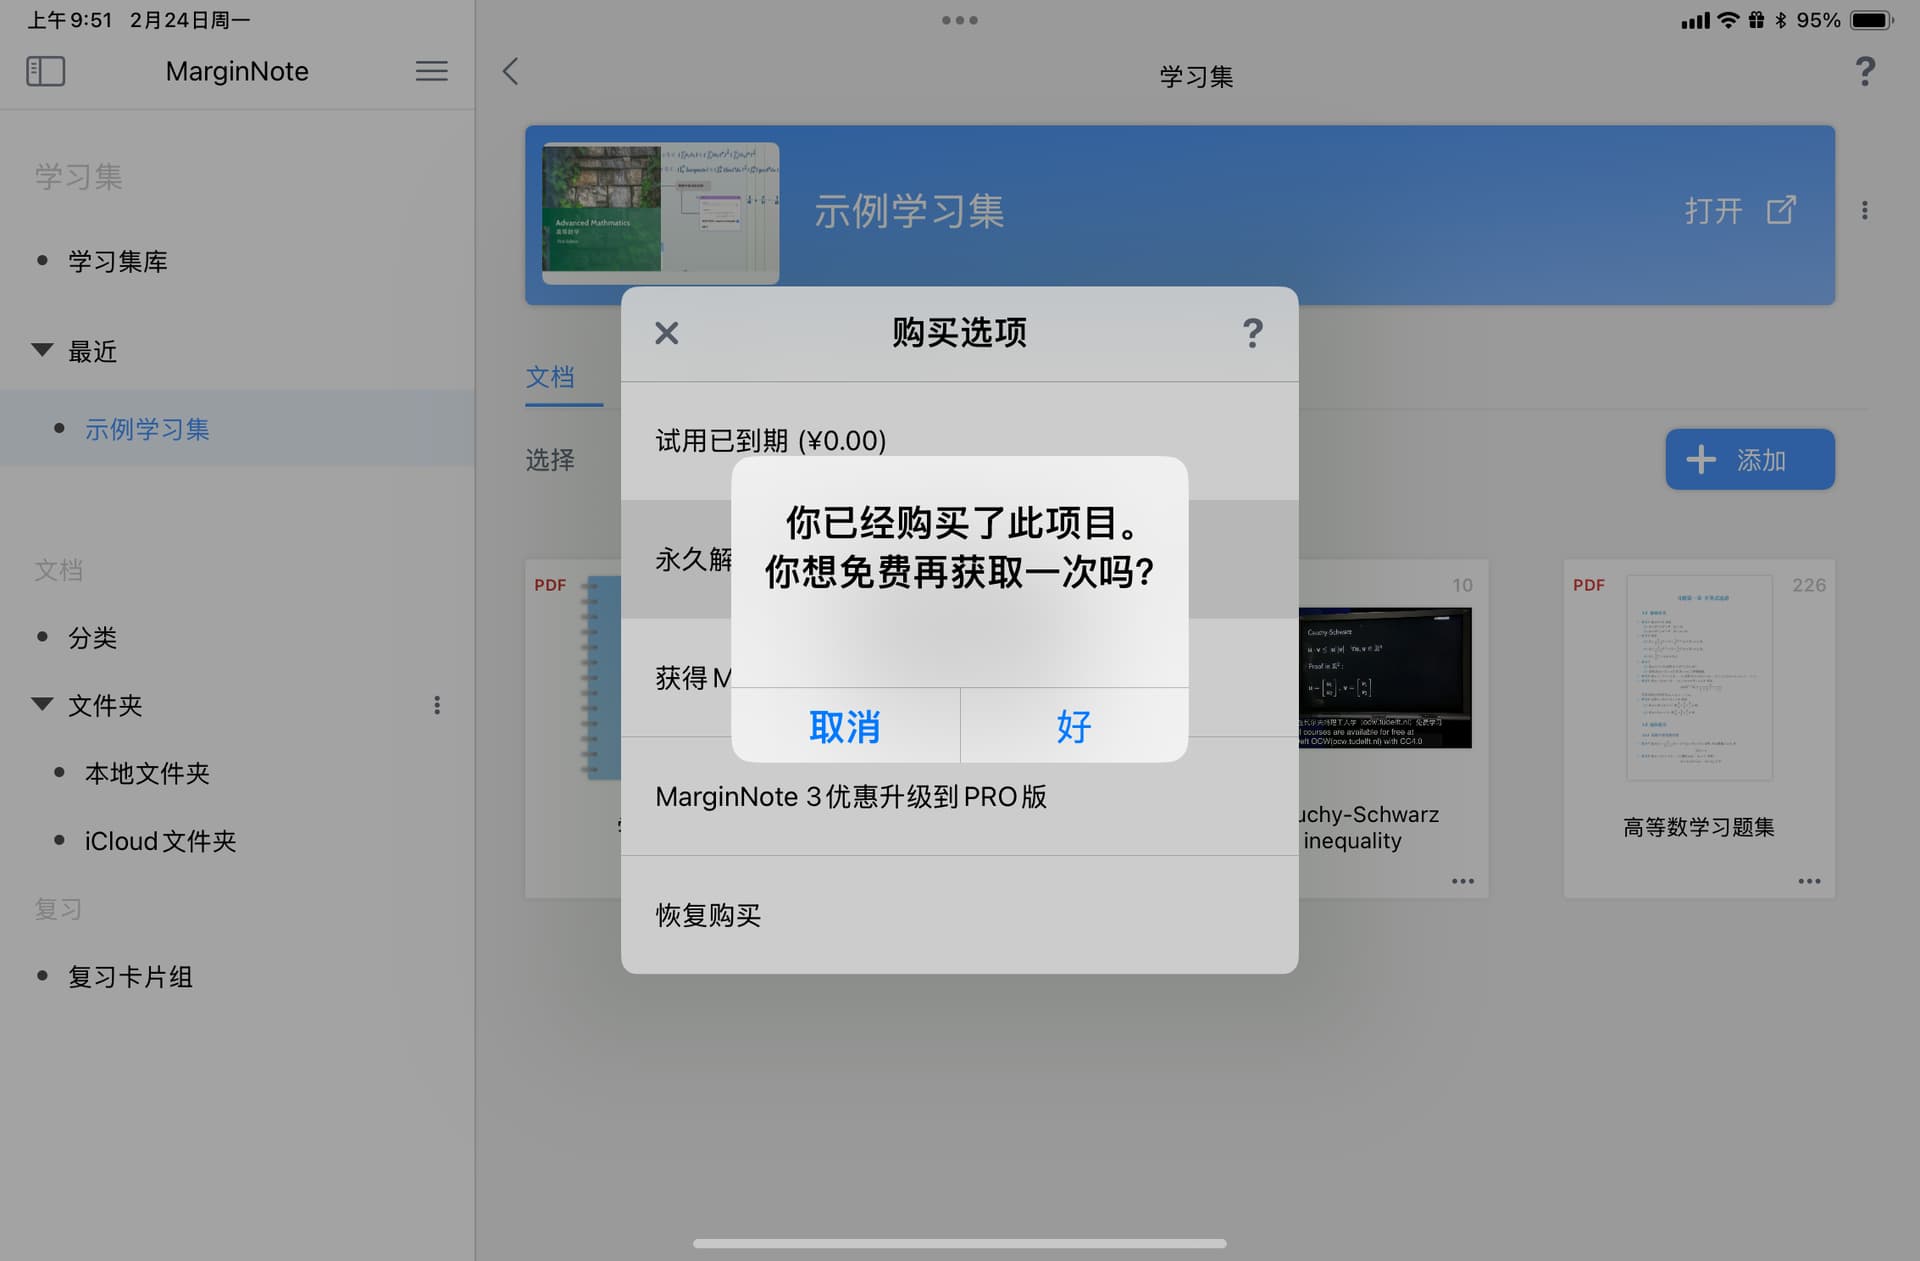Tap Cancel in the already-purchased alert
This screenshot has width=1920, height=1261.
[x=845, y=726]
